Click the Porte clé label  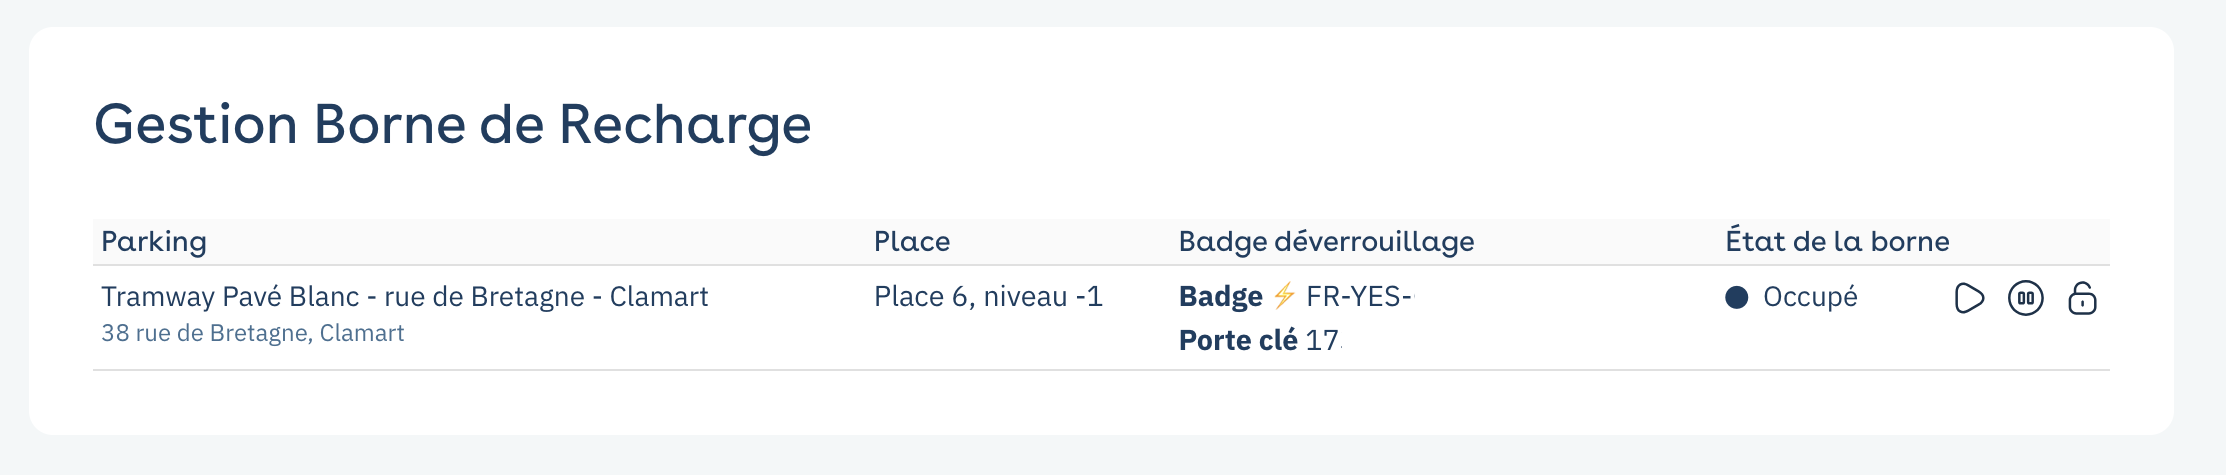[x=1237, y=340]
